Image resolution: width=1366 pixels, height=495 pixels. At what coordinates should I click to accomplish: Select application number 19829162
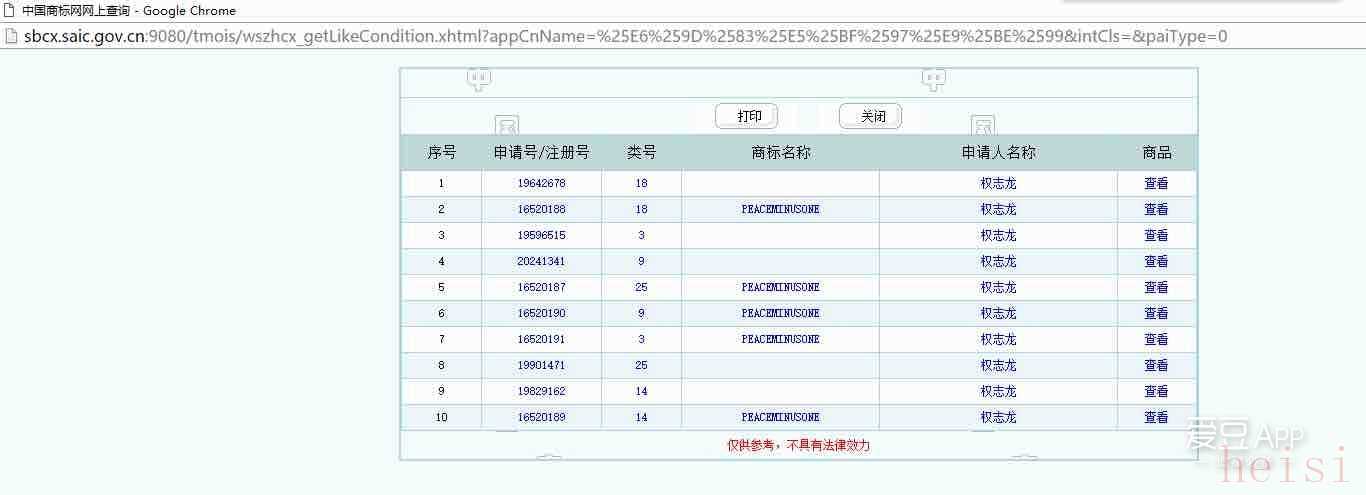(x=541, y=392)
